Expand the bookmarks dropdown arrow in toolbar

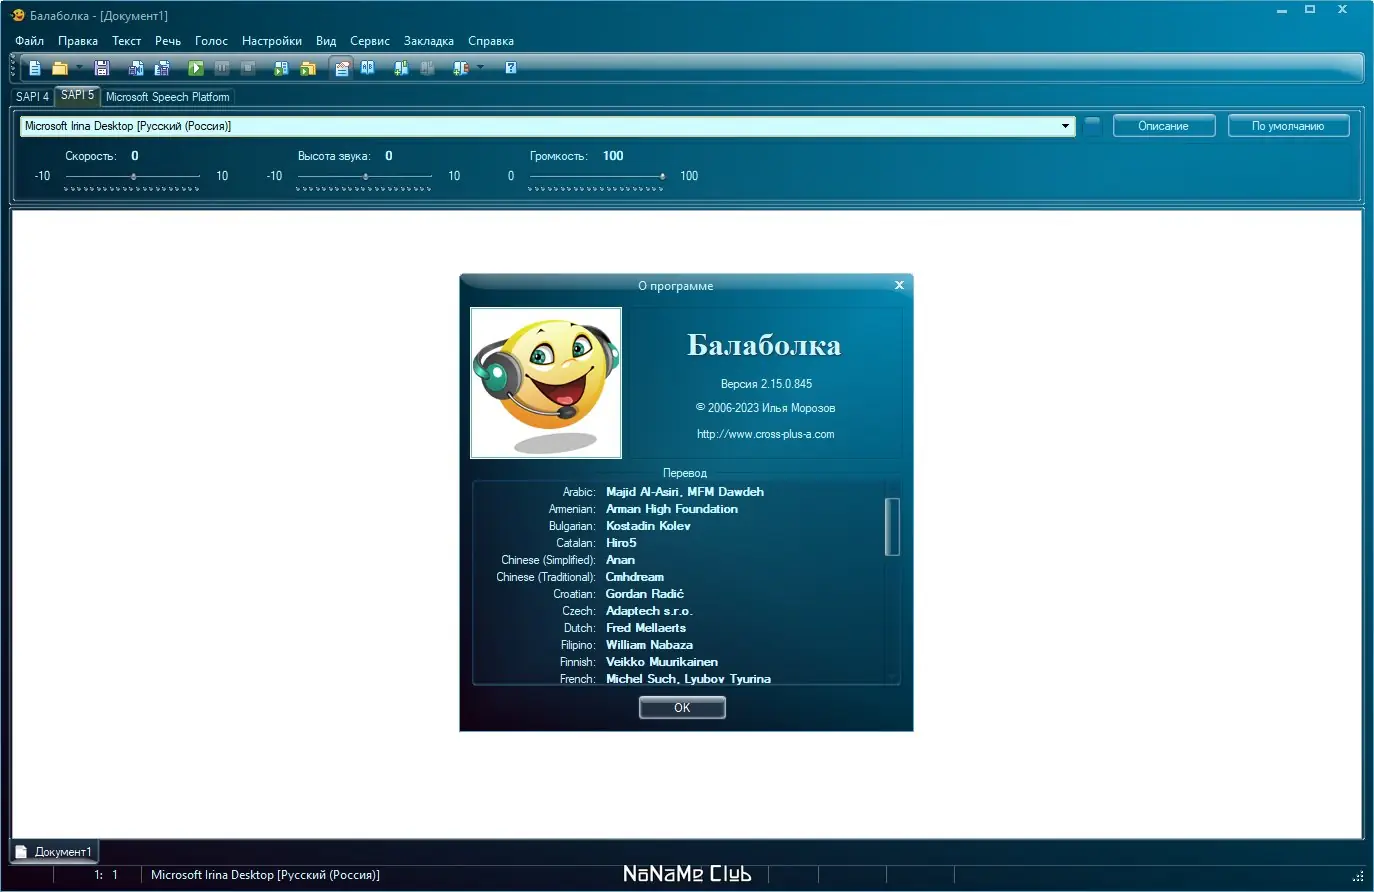[480, 68]
